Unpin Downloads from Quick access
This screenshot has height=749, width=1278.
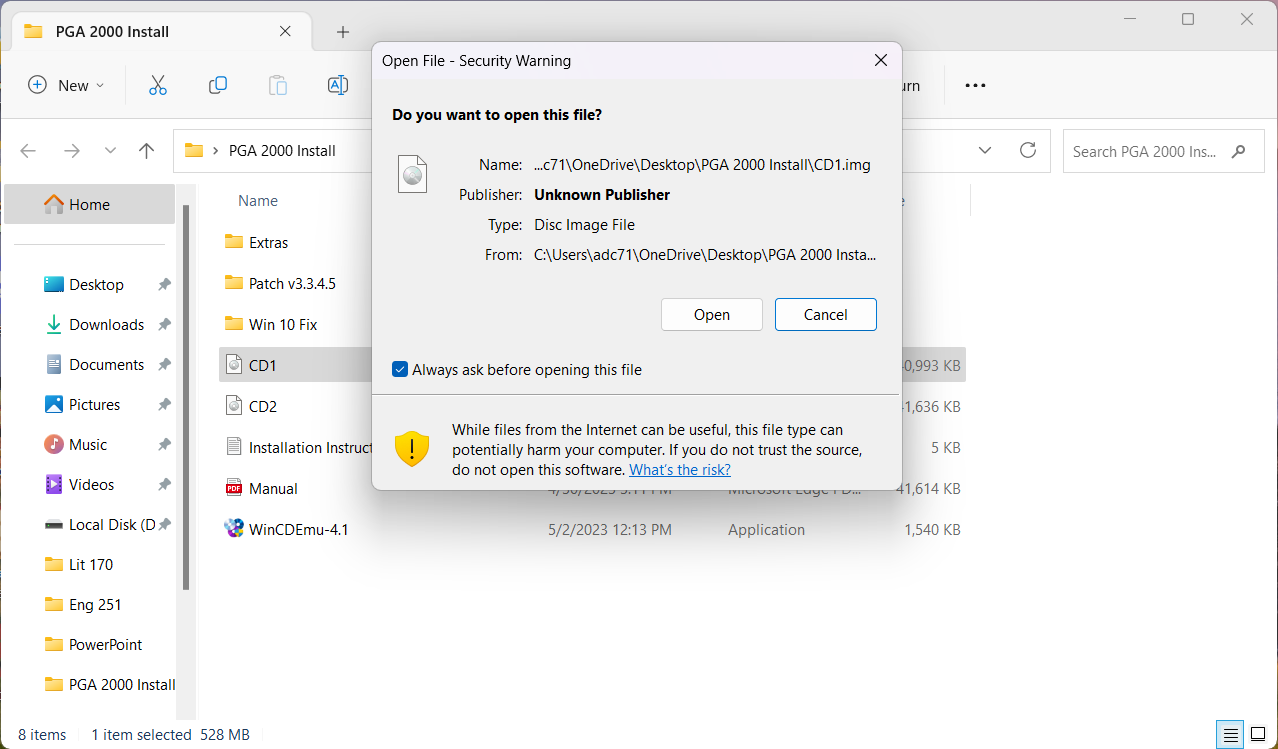click(164, 325)
